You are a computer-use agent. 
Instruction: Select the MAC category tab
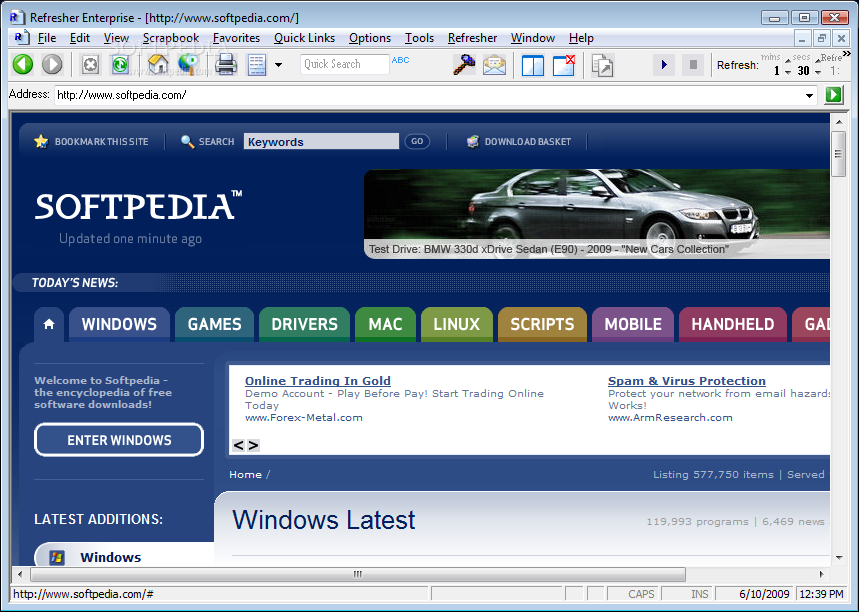click(x=385, y=324)
